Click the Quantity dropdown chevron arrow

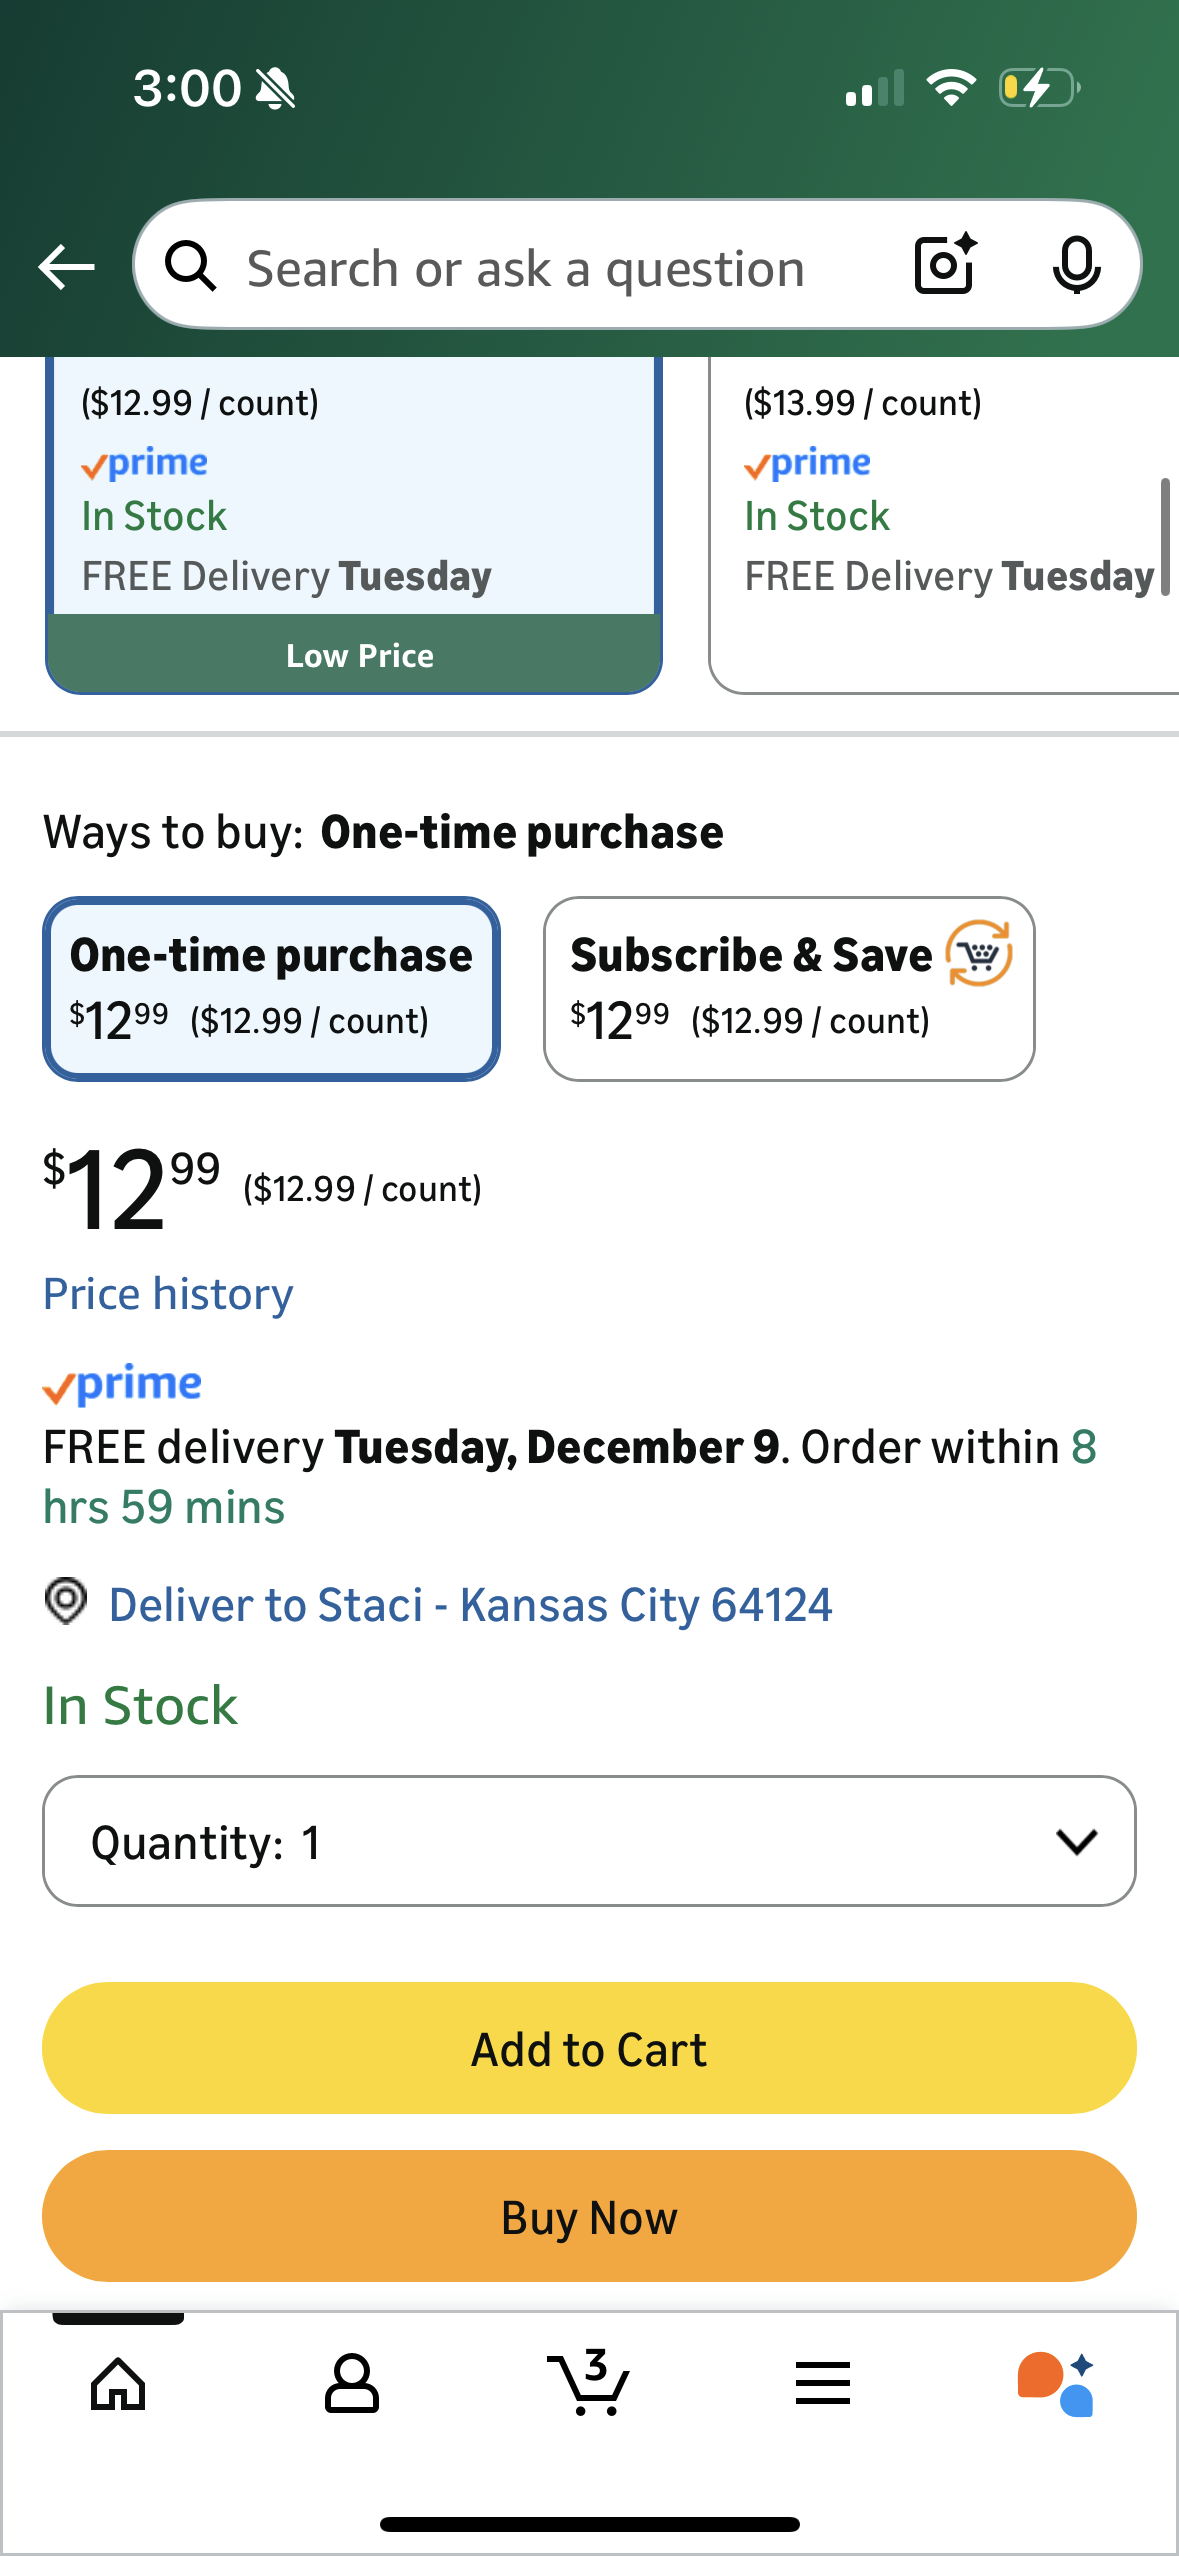pos(1076,1841)
